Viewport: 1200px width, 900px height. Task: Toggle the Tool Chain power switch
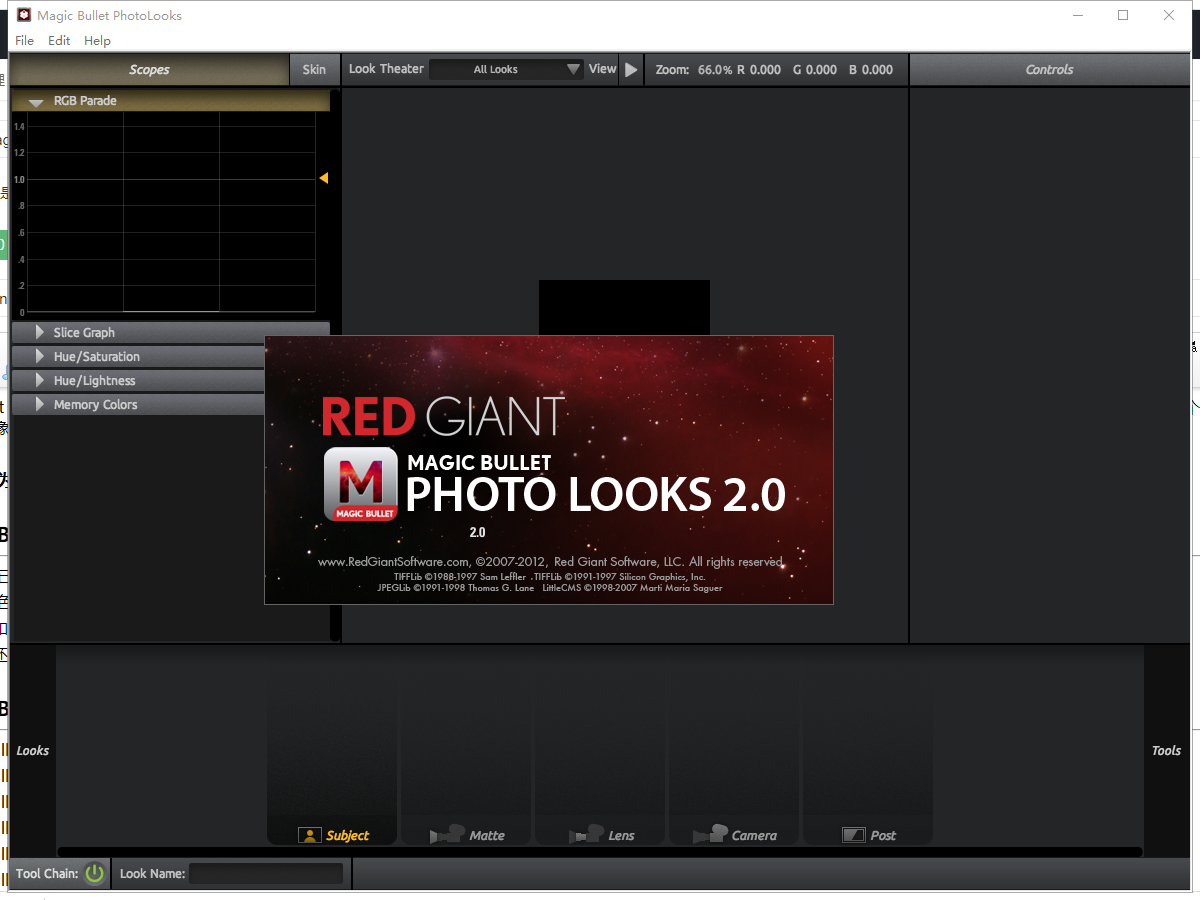click(94, 873)
